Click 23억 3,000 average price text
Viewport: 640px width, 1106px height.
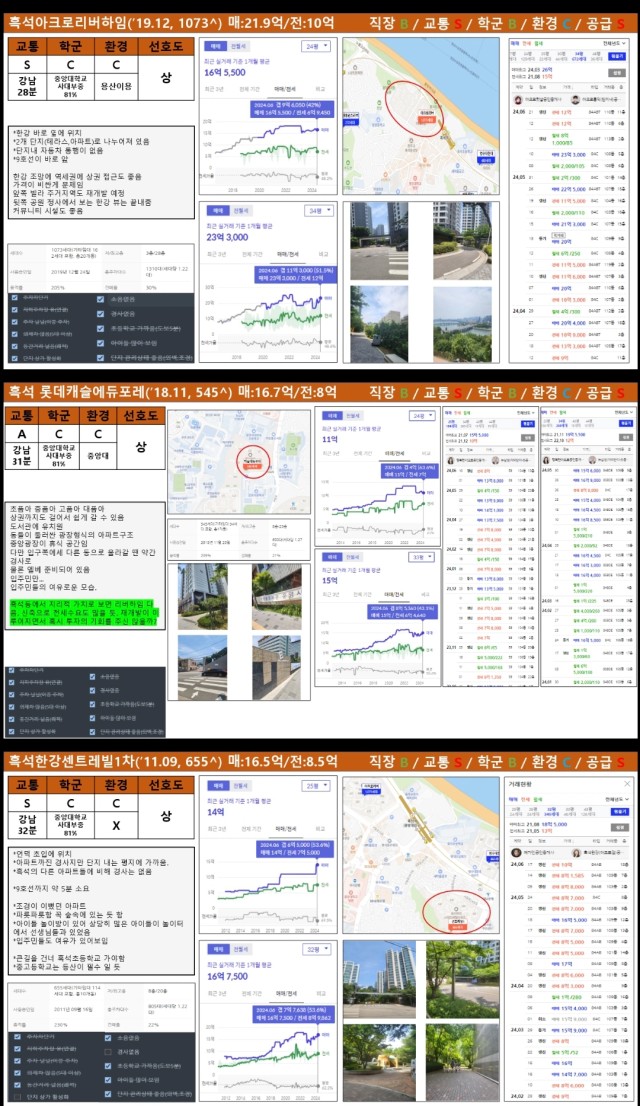point(227,237)
